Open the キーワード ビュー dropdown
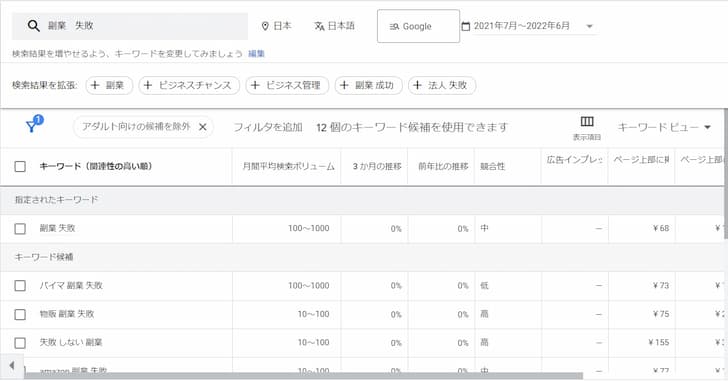The height and width of the screenshot is (381, 728). click(x=664, y=127)
